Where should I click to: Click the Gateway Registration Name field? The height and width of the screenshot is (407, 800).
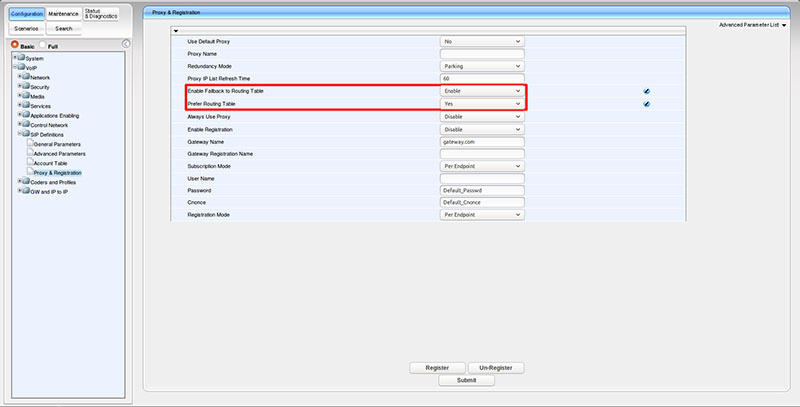(482, 154)
